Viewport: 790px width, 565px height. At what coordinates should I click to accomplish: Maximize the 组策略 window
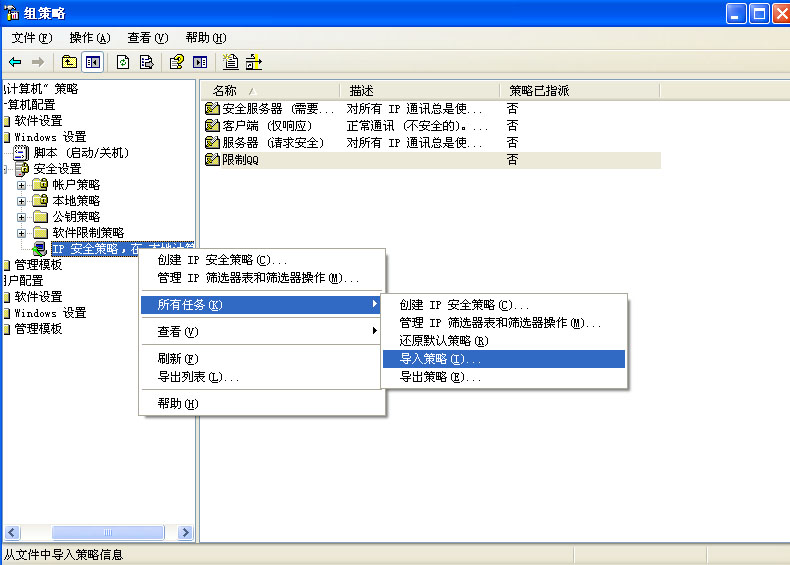[x=759, y=13]
